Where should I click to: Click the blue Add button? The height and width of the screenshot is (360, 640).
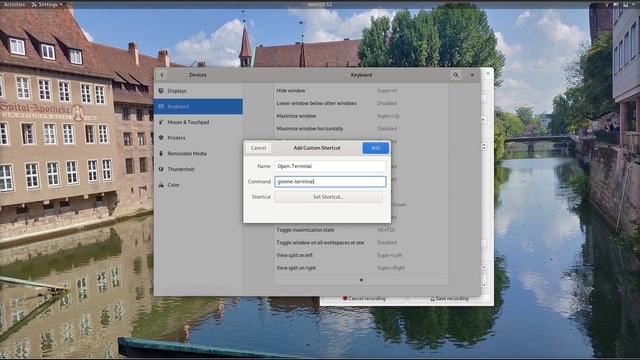click(x=376, y=148)
